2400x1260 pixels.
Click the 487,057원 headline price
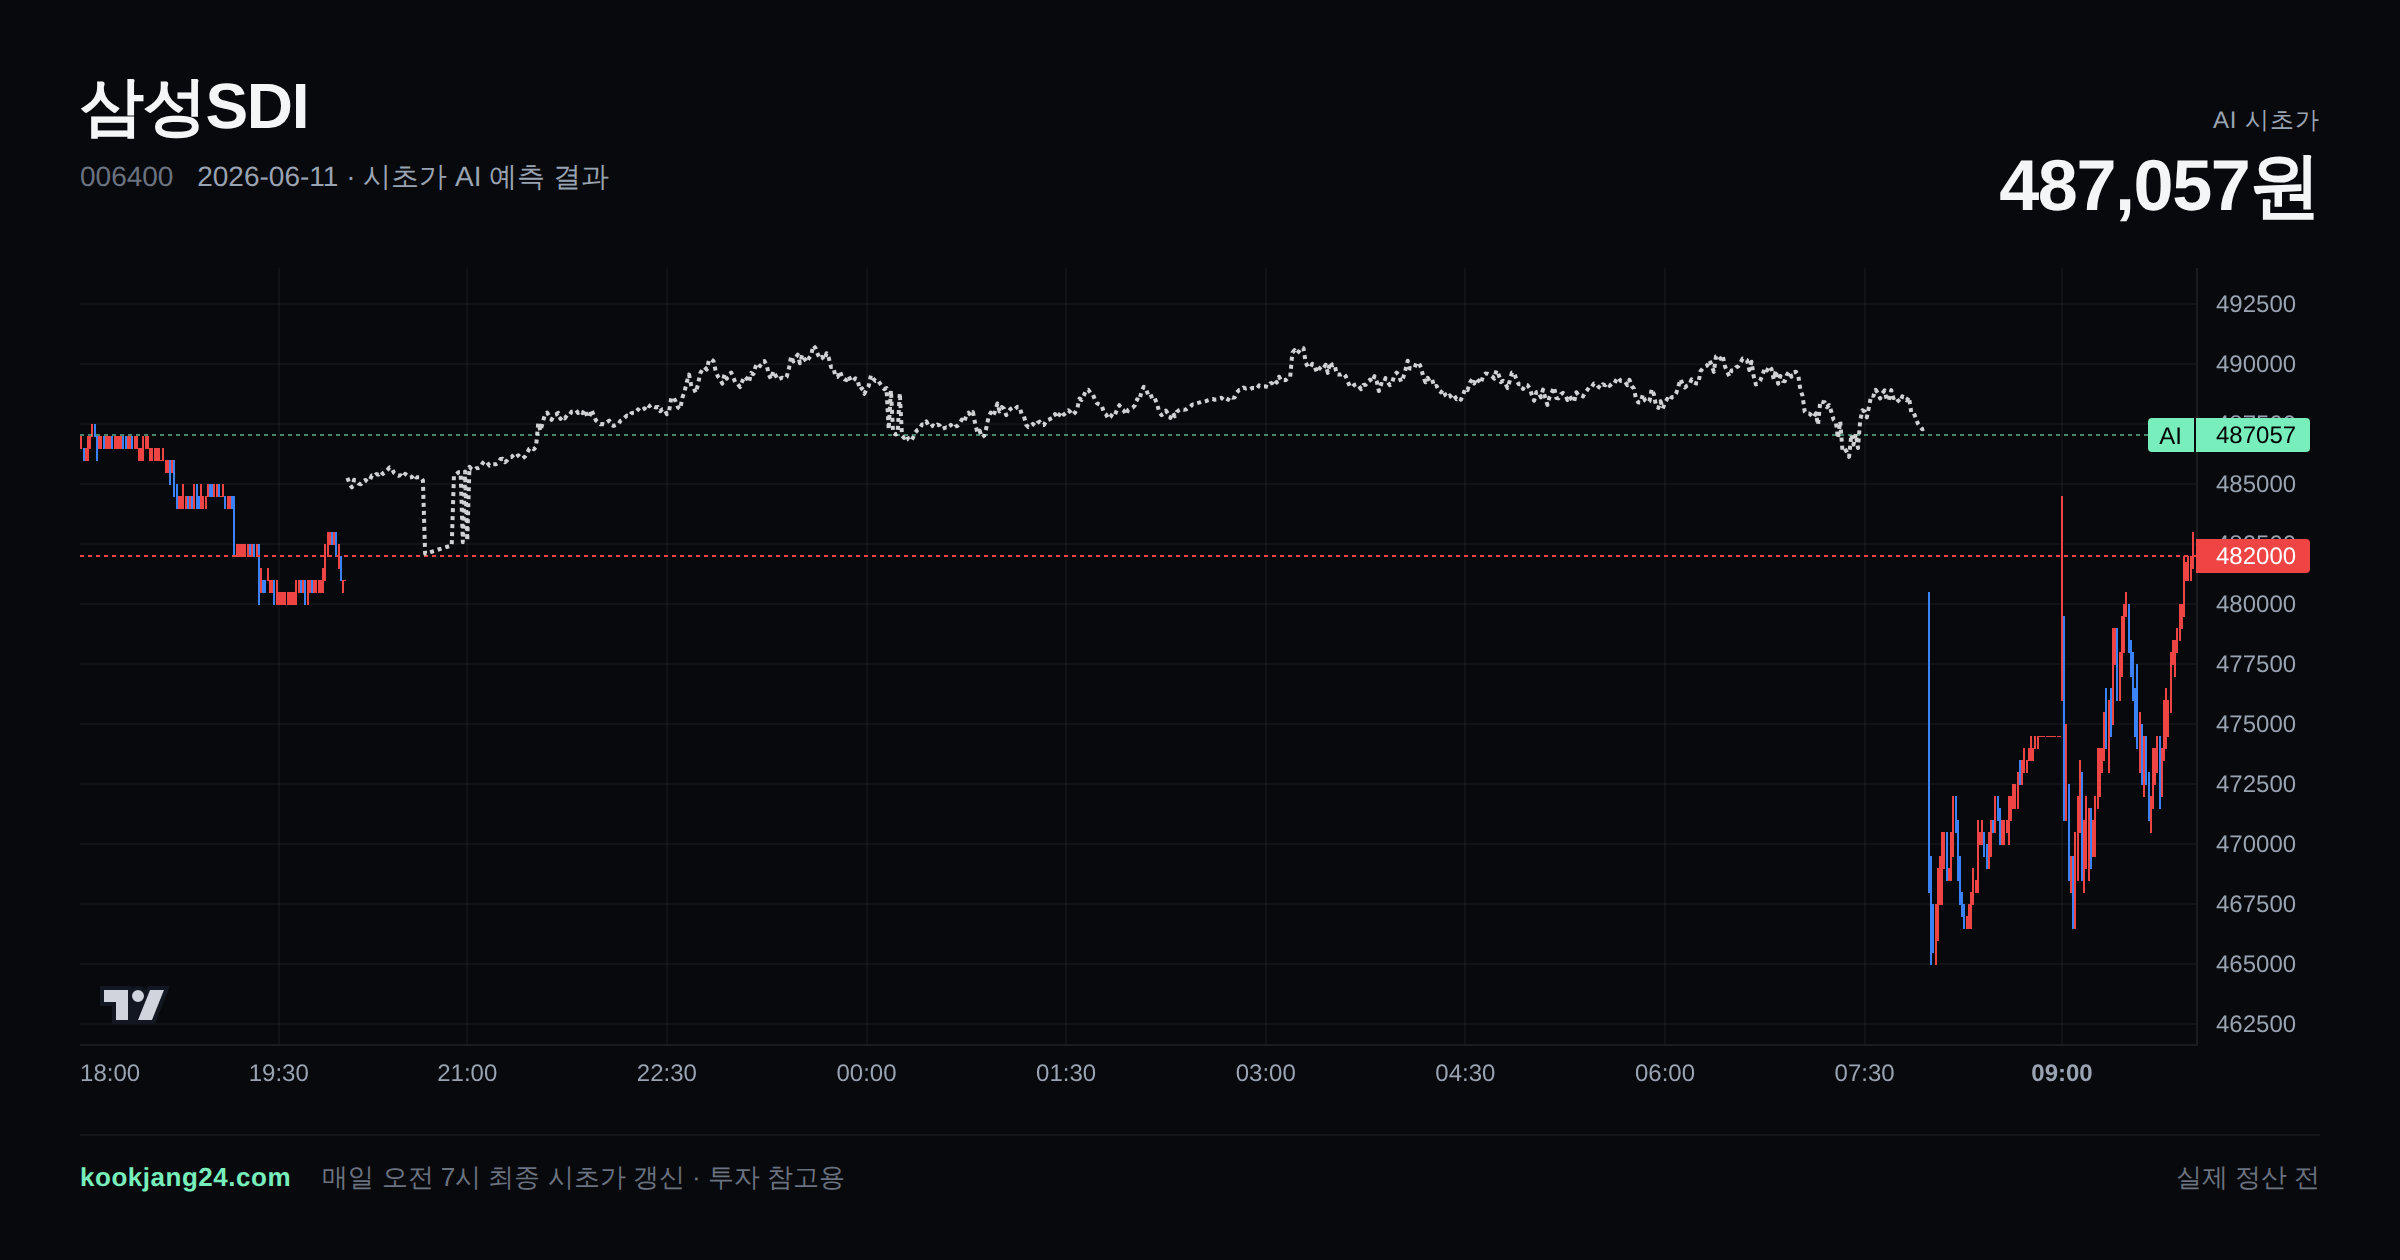[2157, 187]
